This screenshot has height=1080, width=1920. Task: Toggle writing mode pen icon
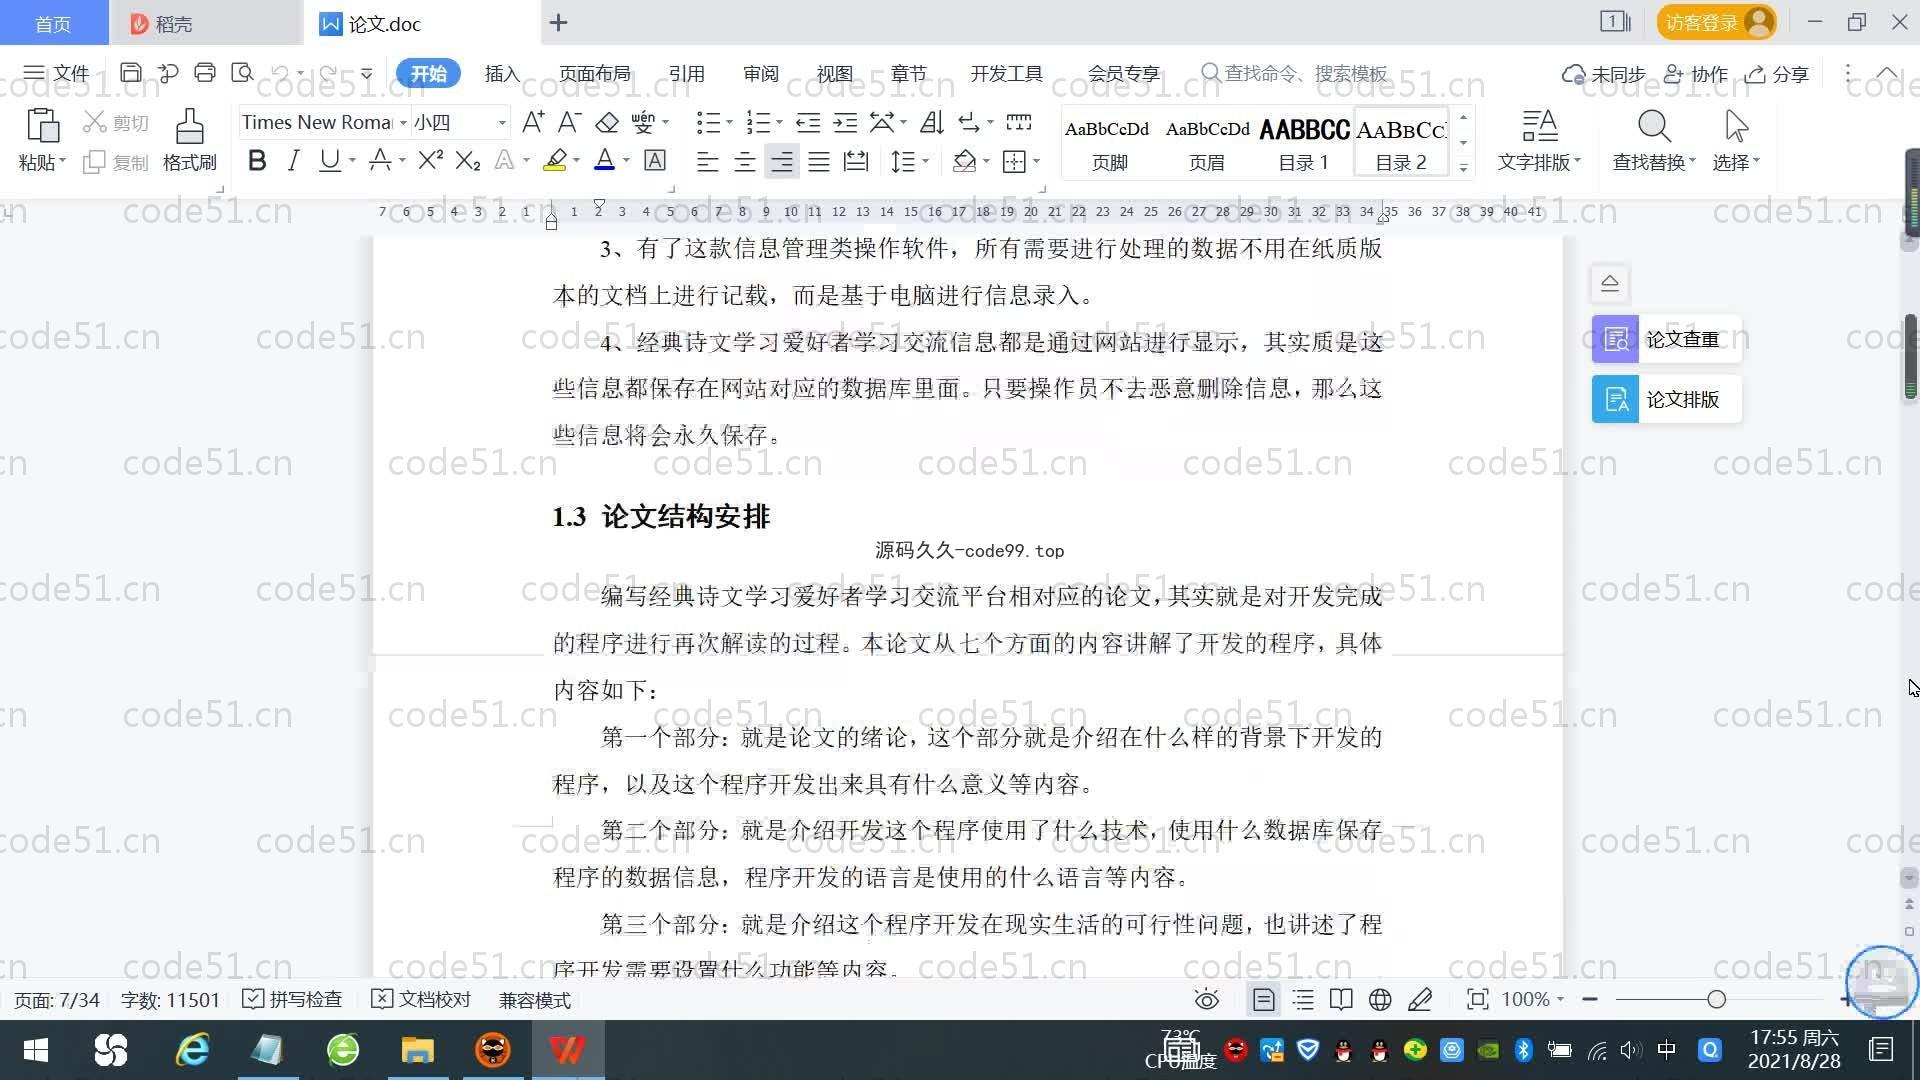click(1420, 999)
